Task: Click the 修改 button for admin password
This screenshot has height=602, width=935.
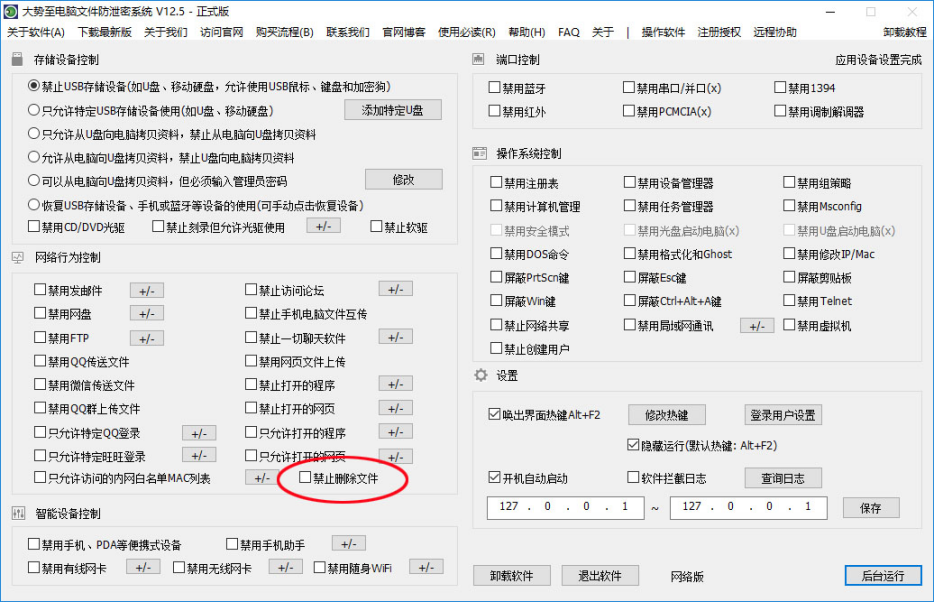Action: 404,179
